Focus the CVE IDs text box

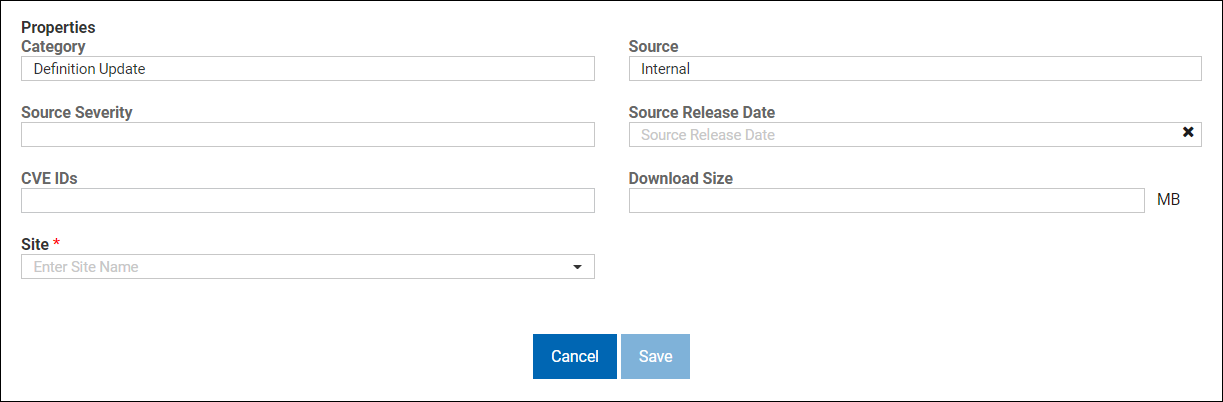pos(307,201)
